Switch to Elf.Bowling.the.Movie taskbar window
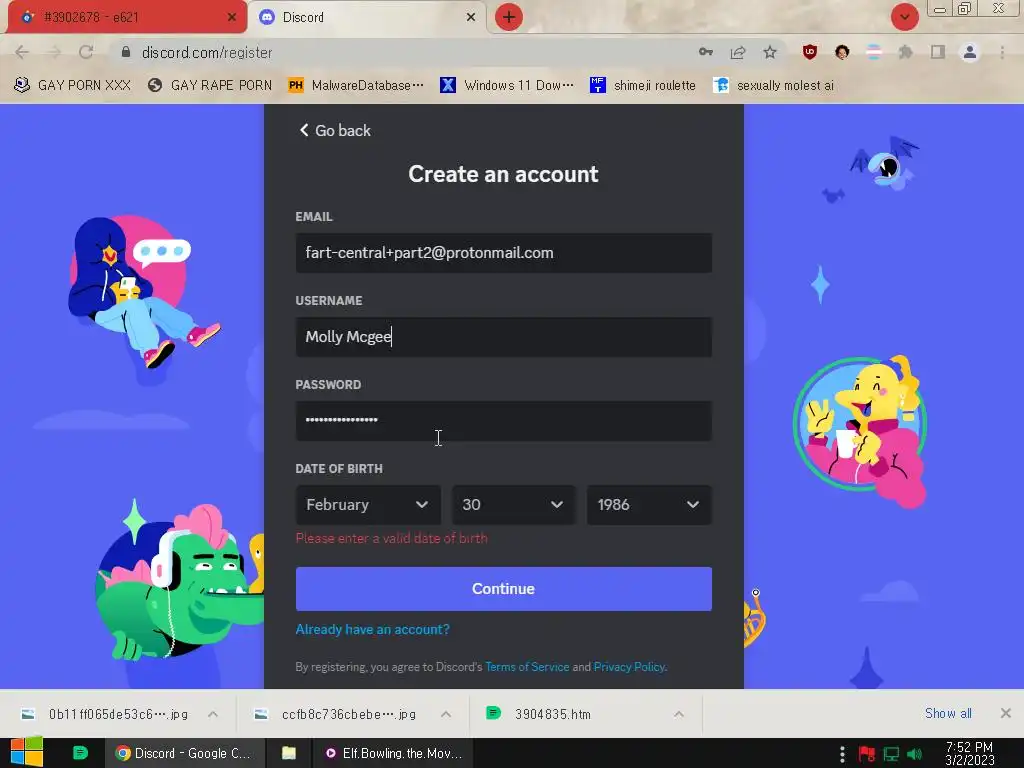The image size is (1024, 768). 394,753
